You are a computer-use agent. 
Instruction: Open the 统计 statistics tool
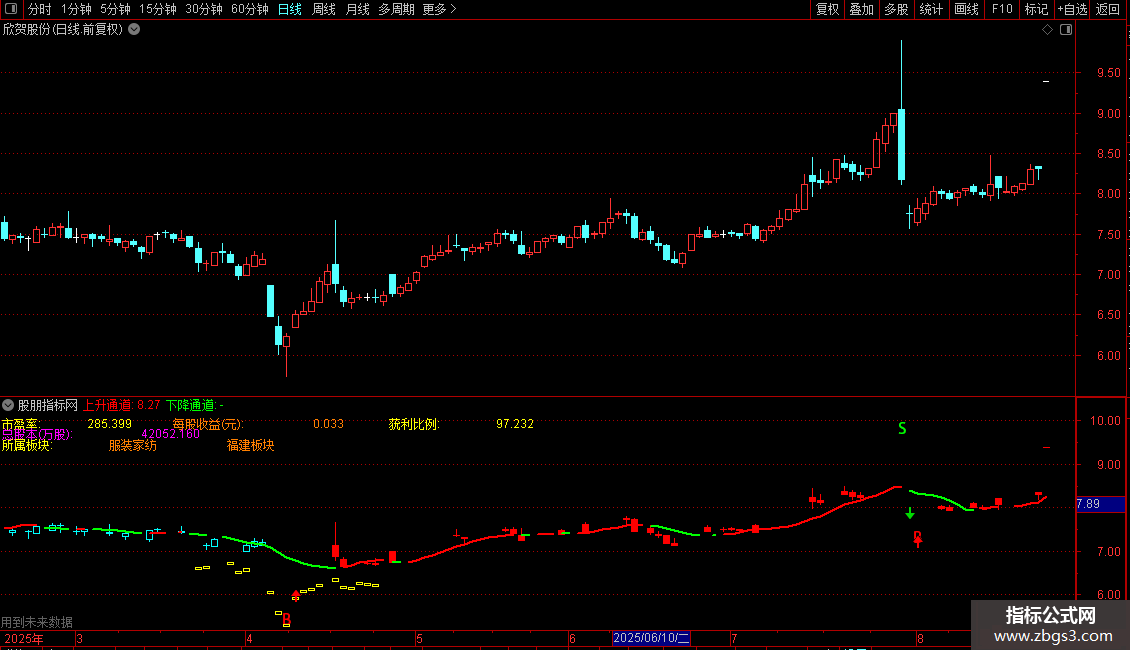930,9
